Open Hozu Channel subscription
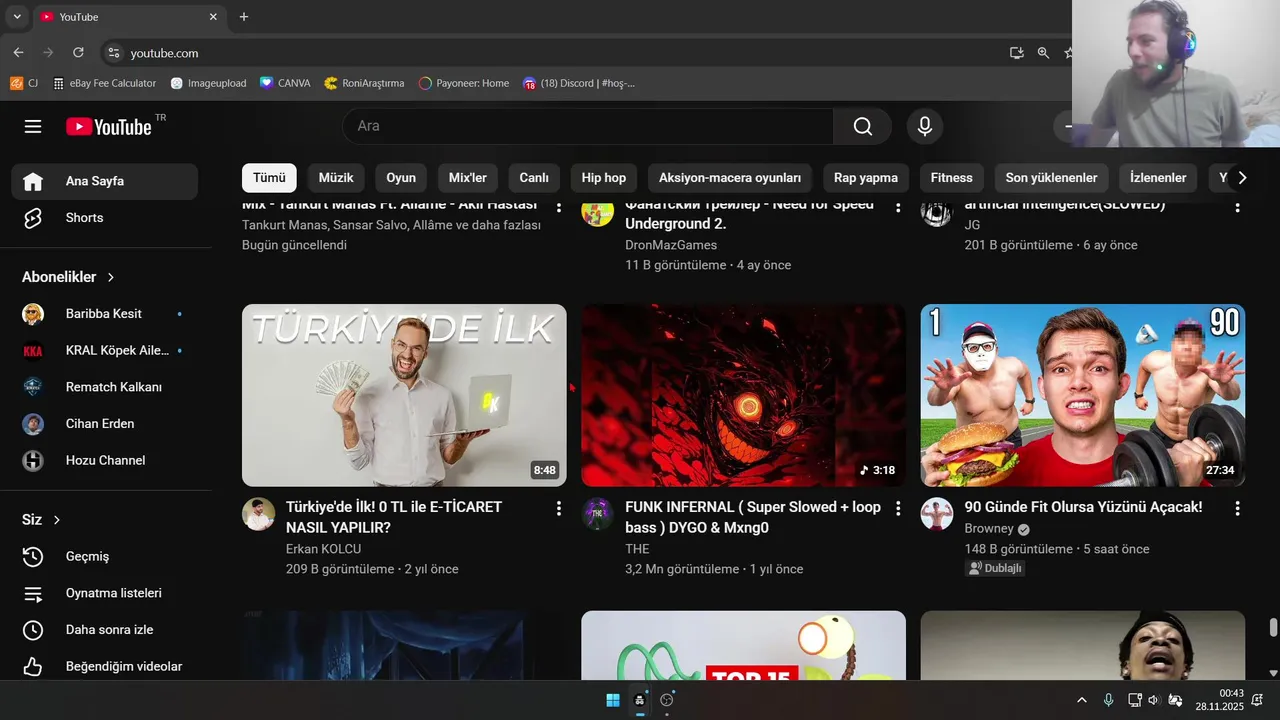The image size is (1280, 720). [x=105, y=460]
